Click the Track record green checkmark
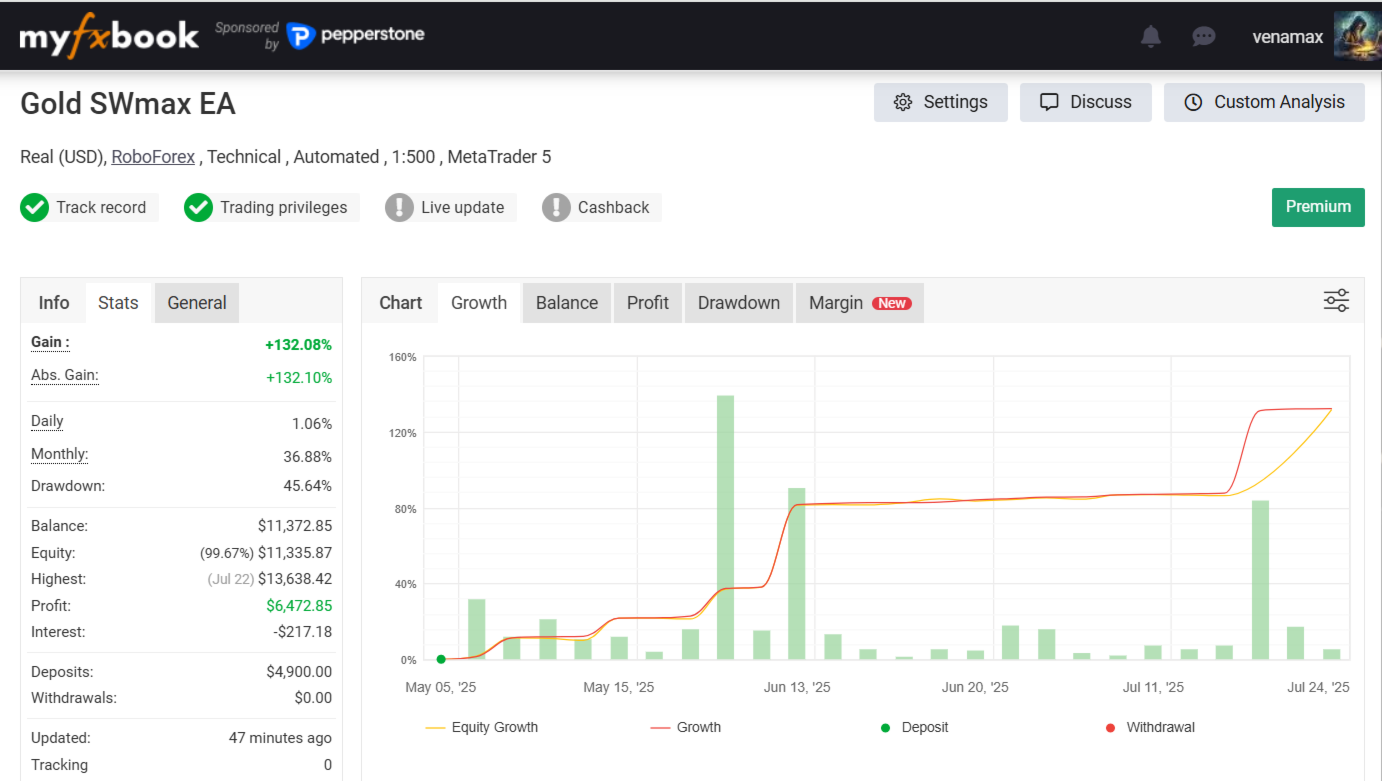The height and width of the screenshot is (781, 1382). (35, 208)
